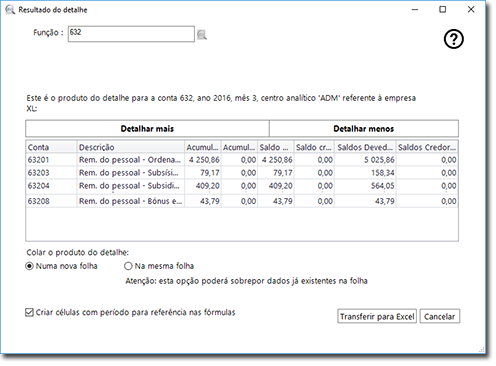This screenshot has height=366, width=496.
Task: Sort by the Descrição column header
Action: 131,147
